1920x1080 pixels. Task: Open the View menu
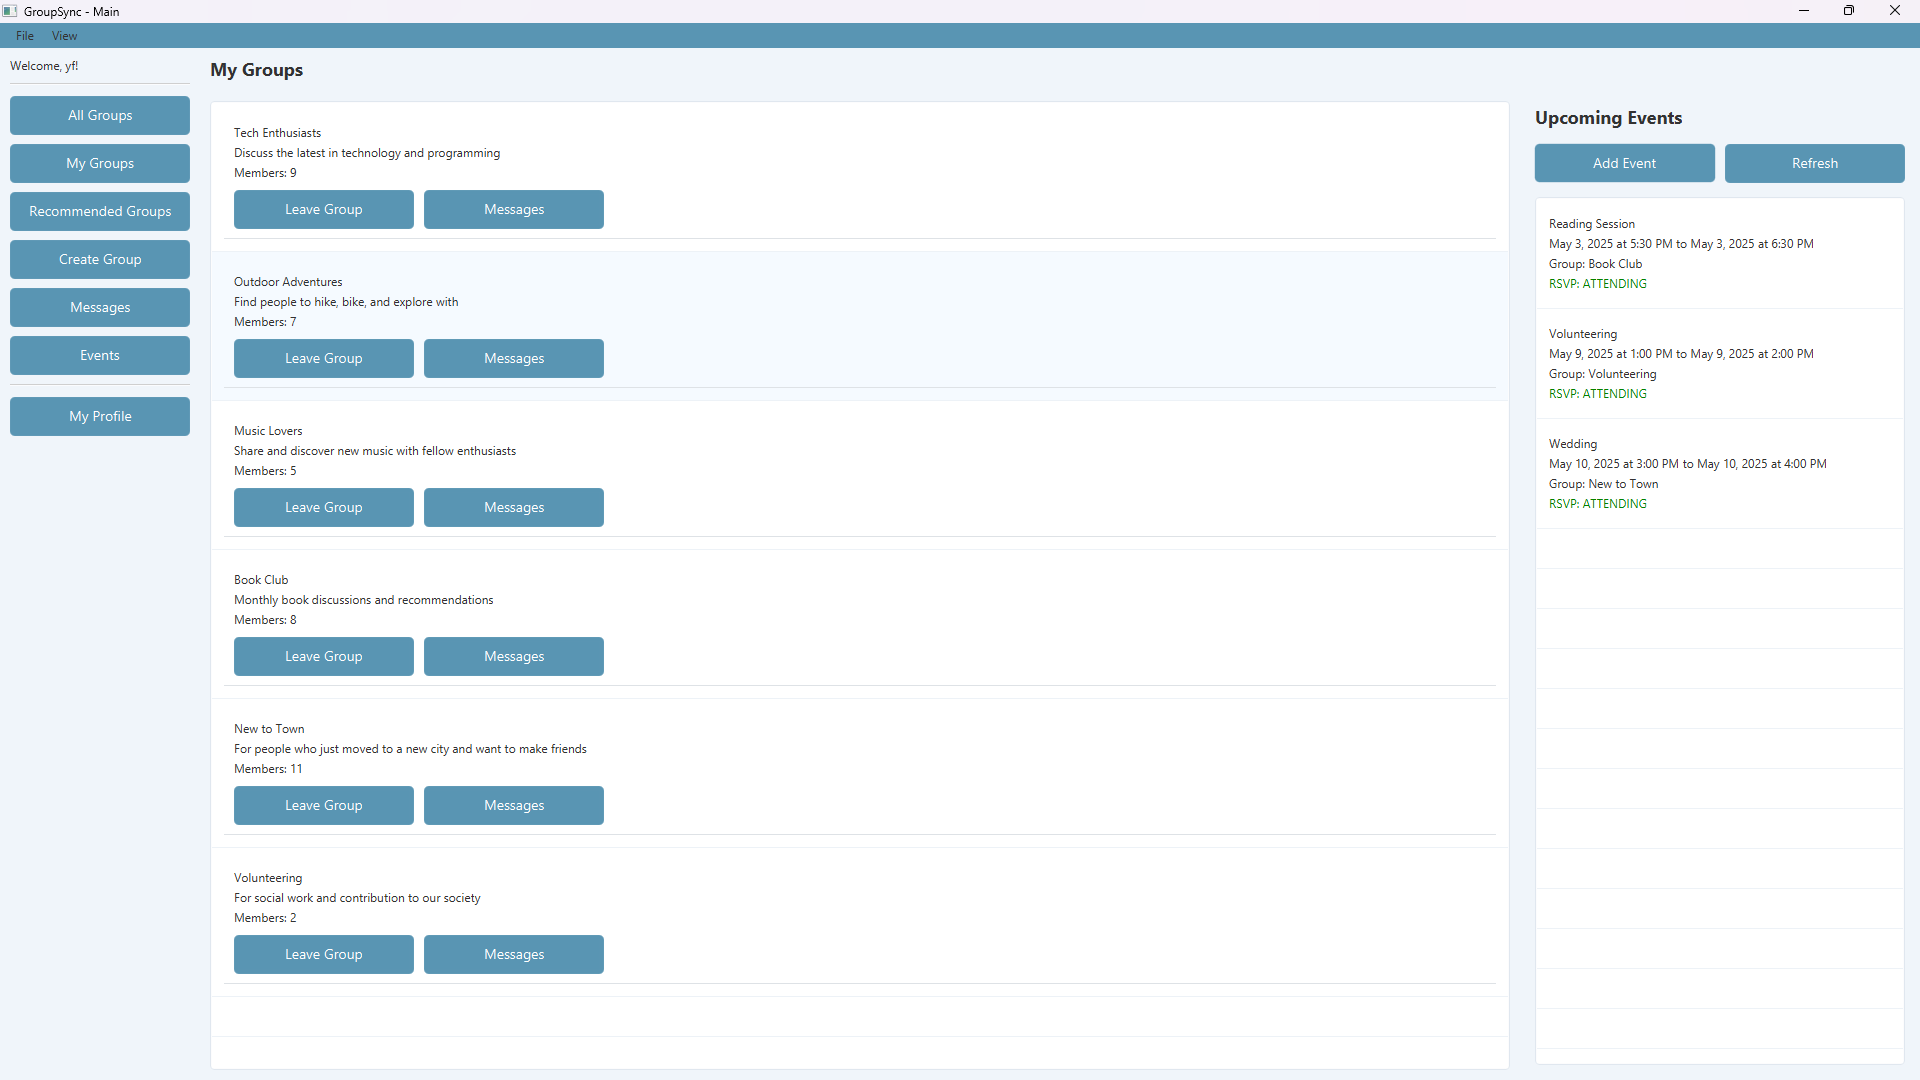point(64,36)
